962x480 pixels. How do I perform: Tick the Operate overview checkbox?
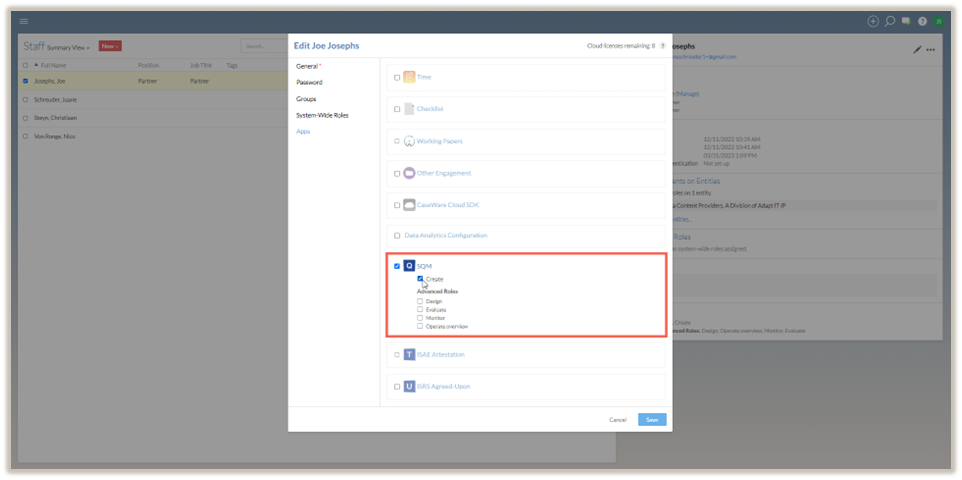(421, 326)
